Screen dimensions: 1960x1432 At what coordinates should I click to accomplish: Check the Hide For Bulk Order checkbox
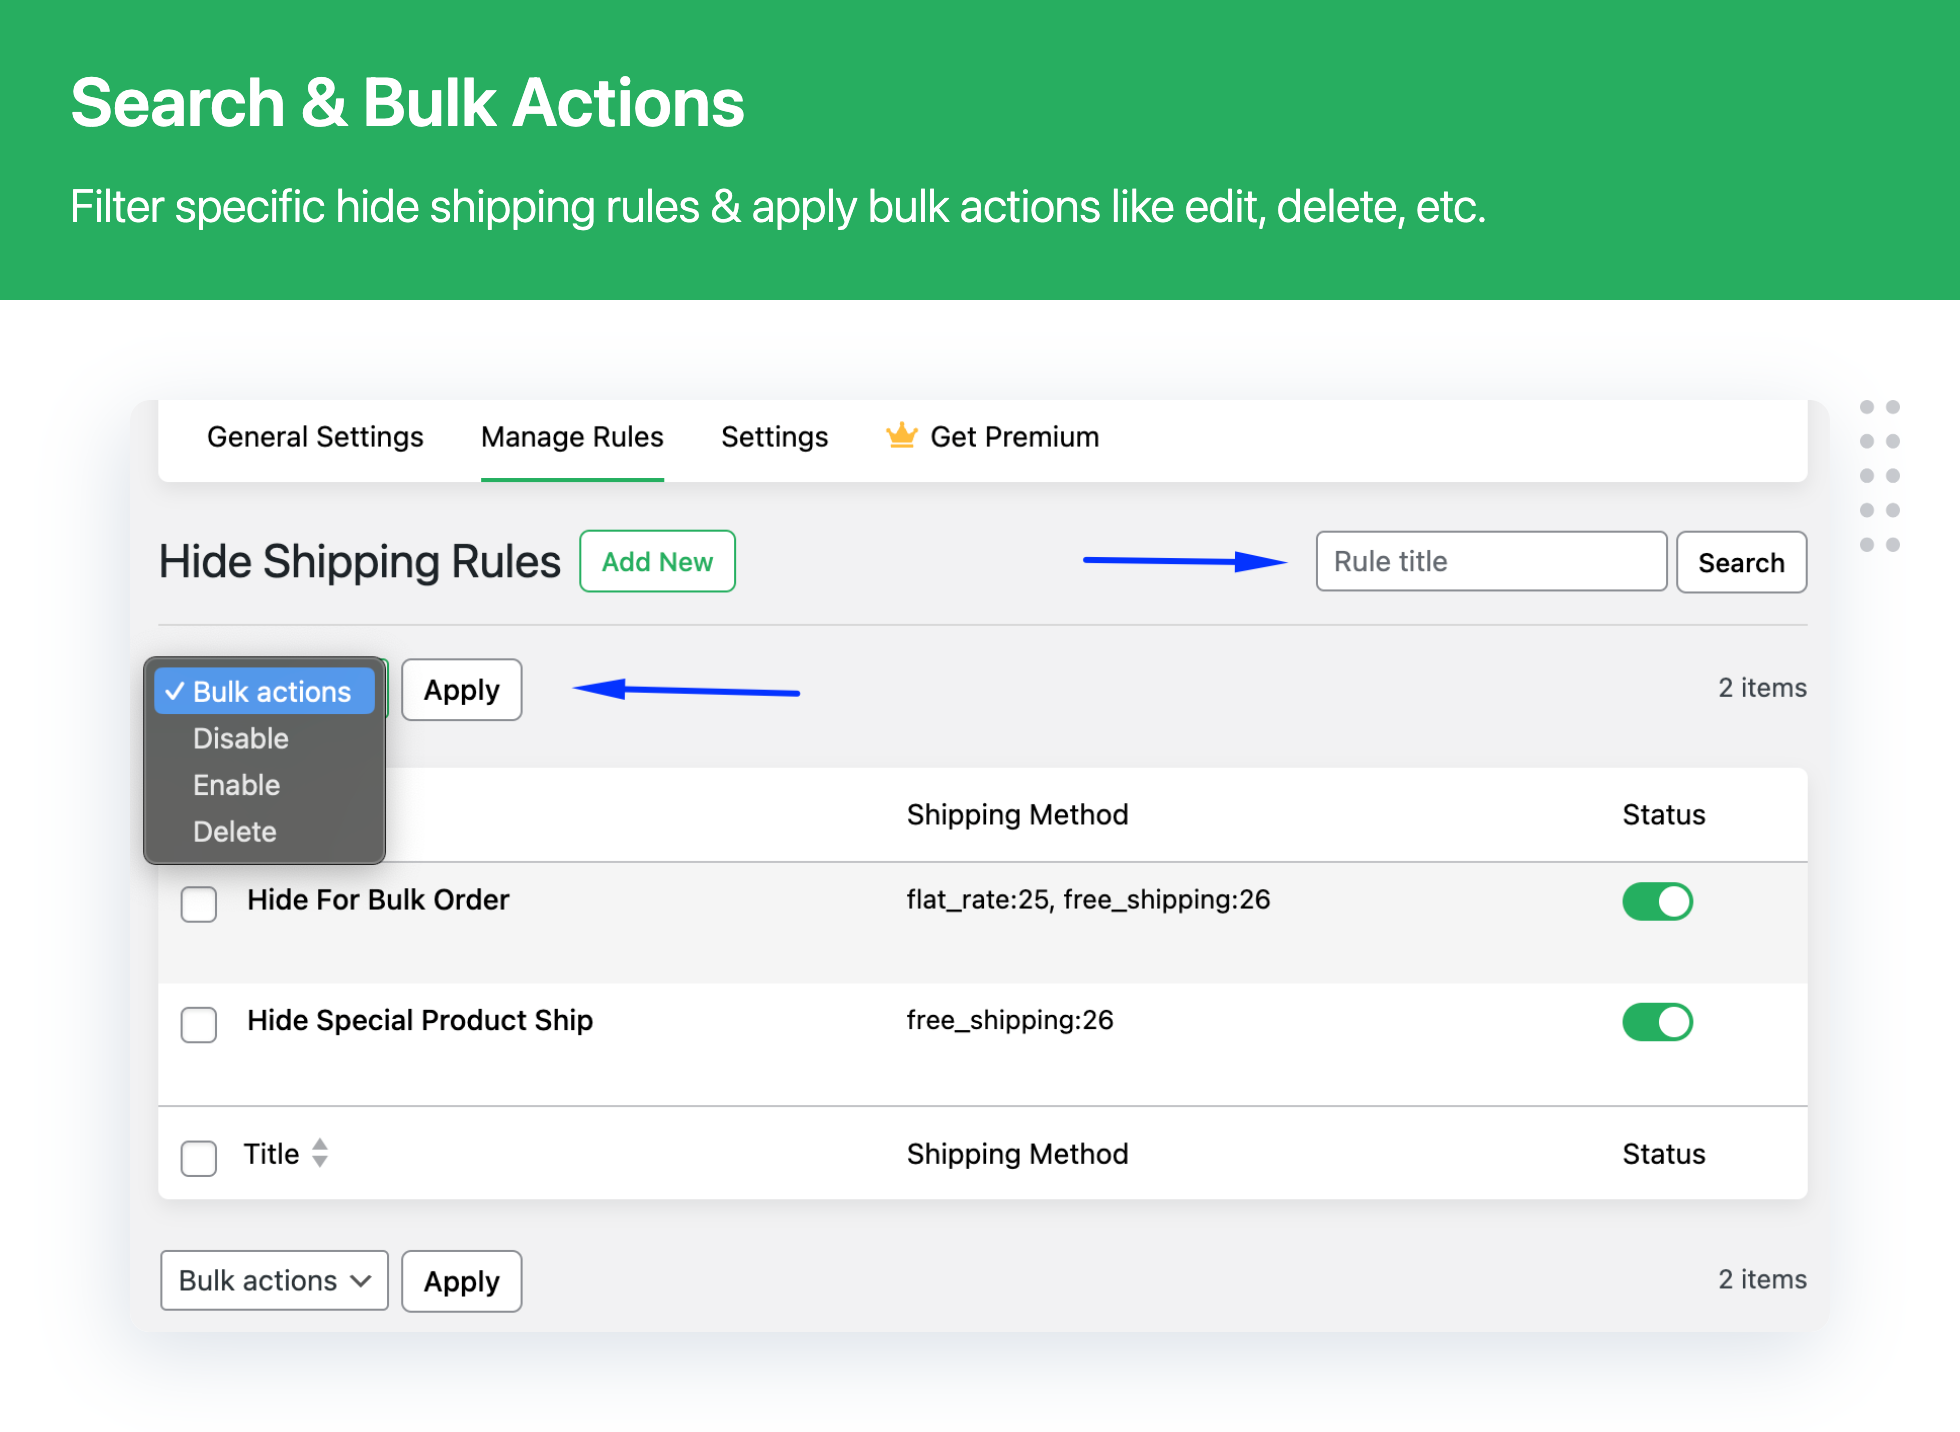pyautogui.click(x=199, y=903)
